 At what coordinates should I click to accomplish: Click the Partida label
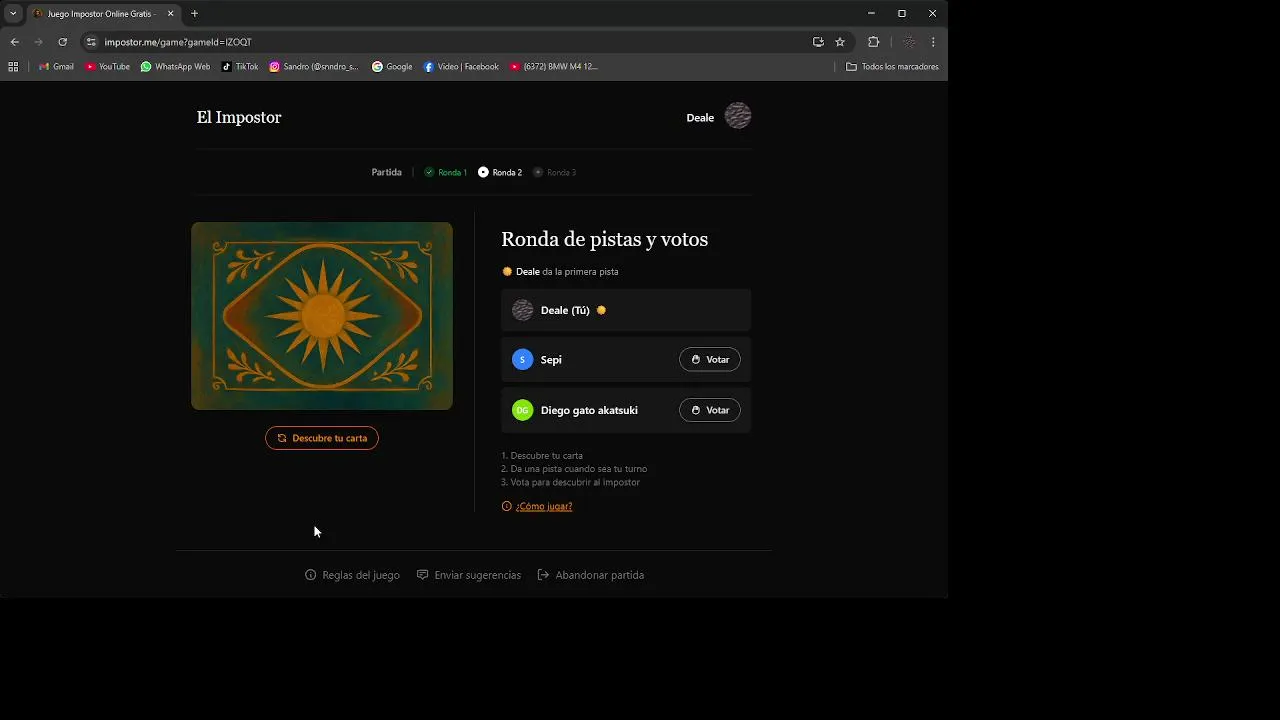(387, 172)
